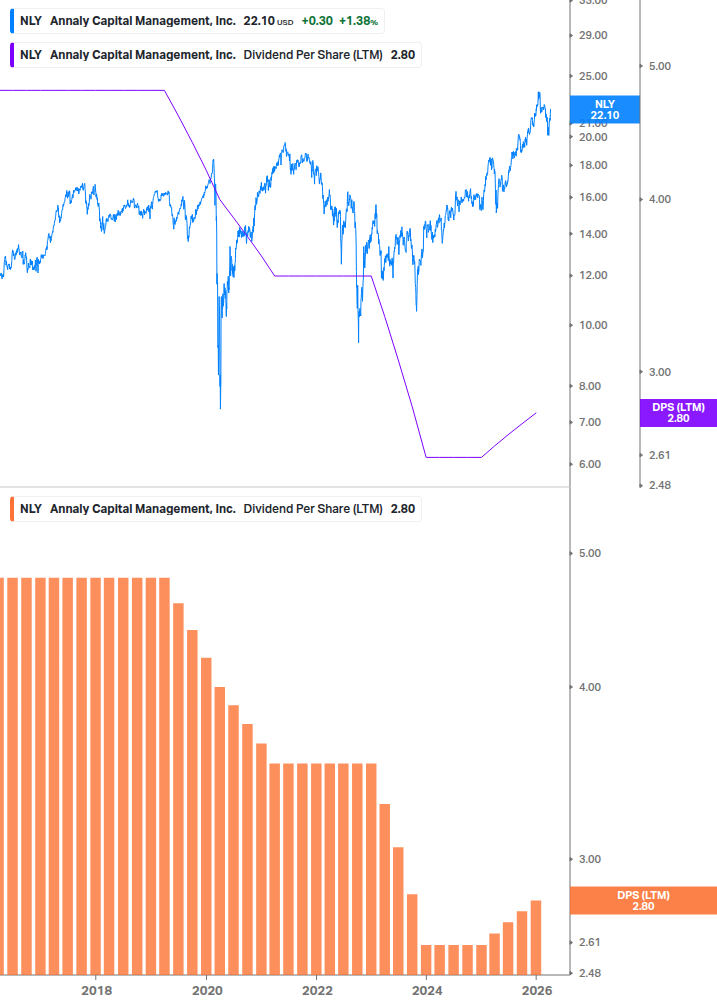The width and height of the screenshot is (717, 1005).
Task: Click the 10.00 price axis label
Action: coord(593,326)
